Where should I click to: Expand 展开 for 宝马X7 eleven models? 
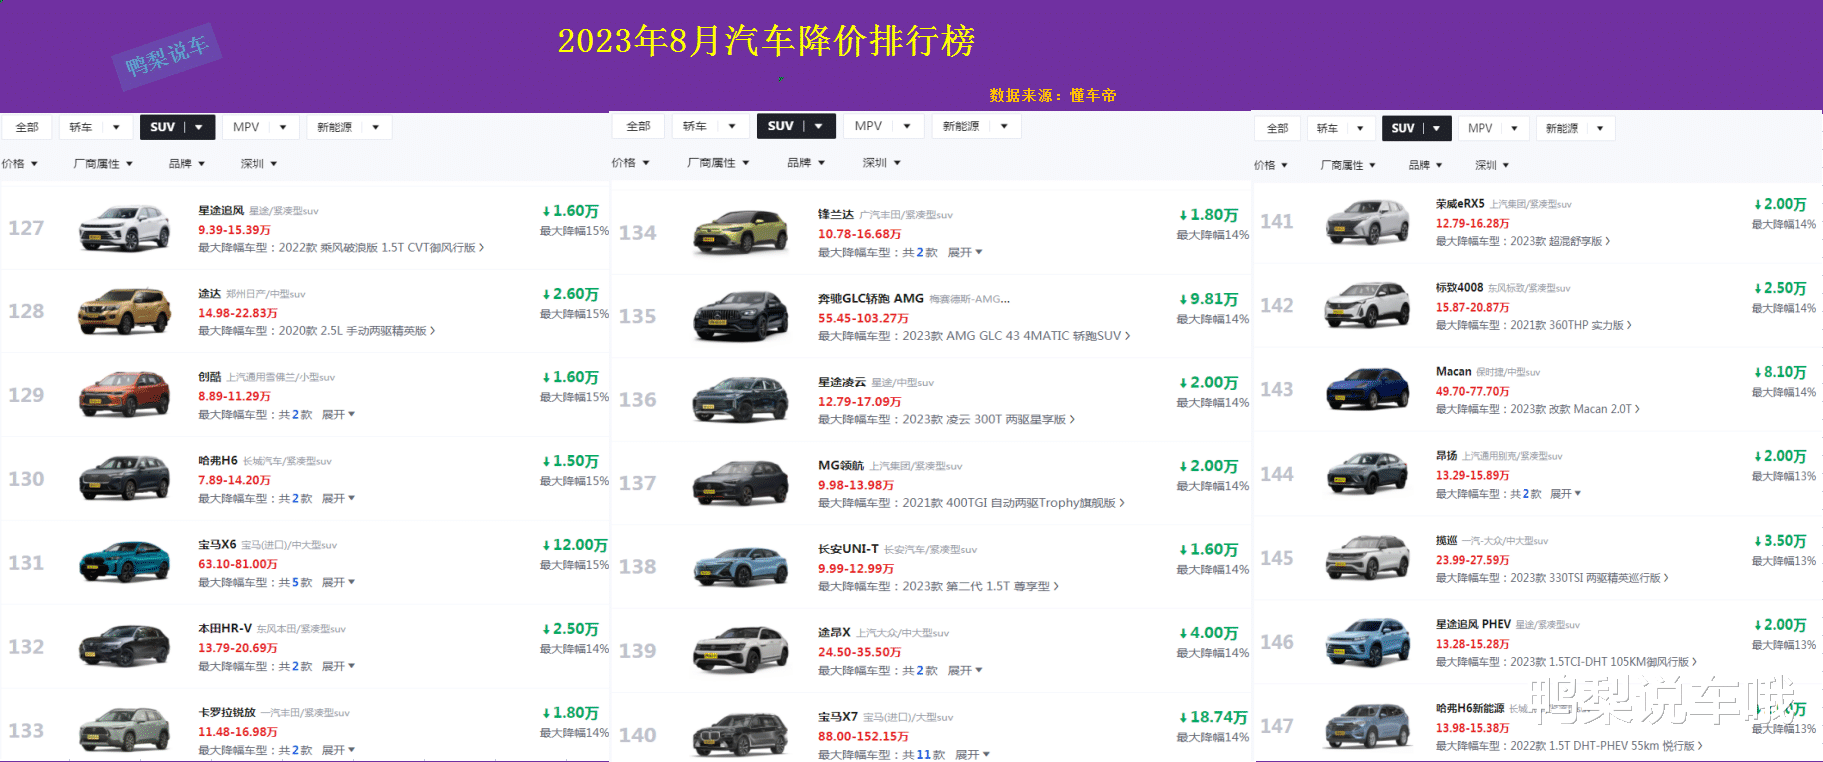click(x=972, y=754)
